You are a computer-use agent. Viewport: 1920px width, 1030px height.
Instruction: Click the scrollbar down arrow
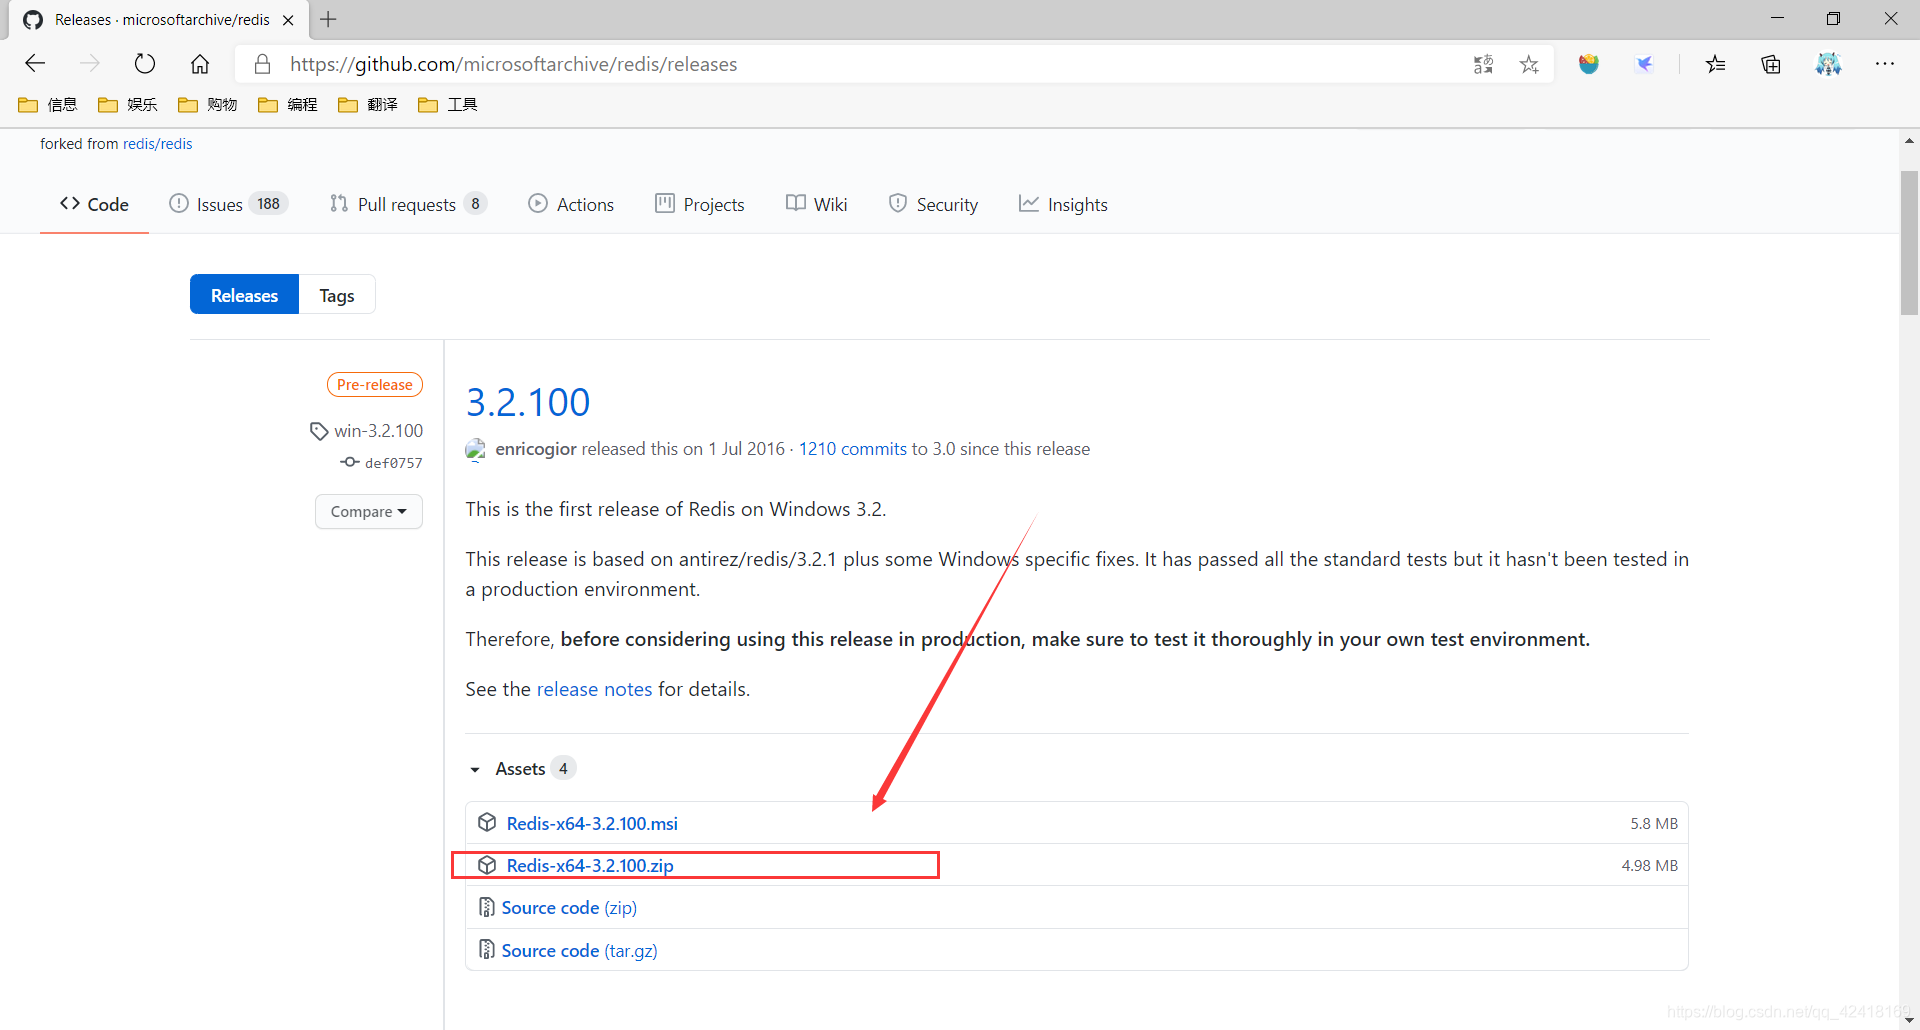coord(1909,1020)
